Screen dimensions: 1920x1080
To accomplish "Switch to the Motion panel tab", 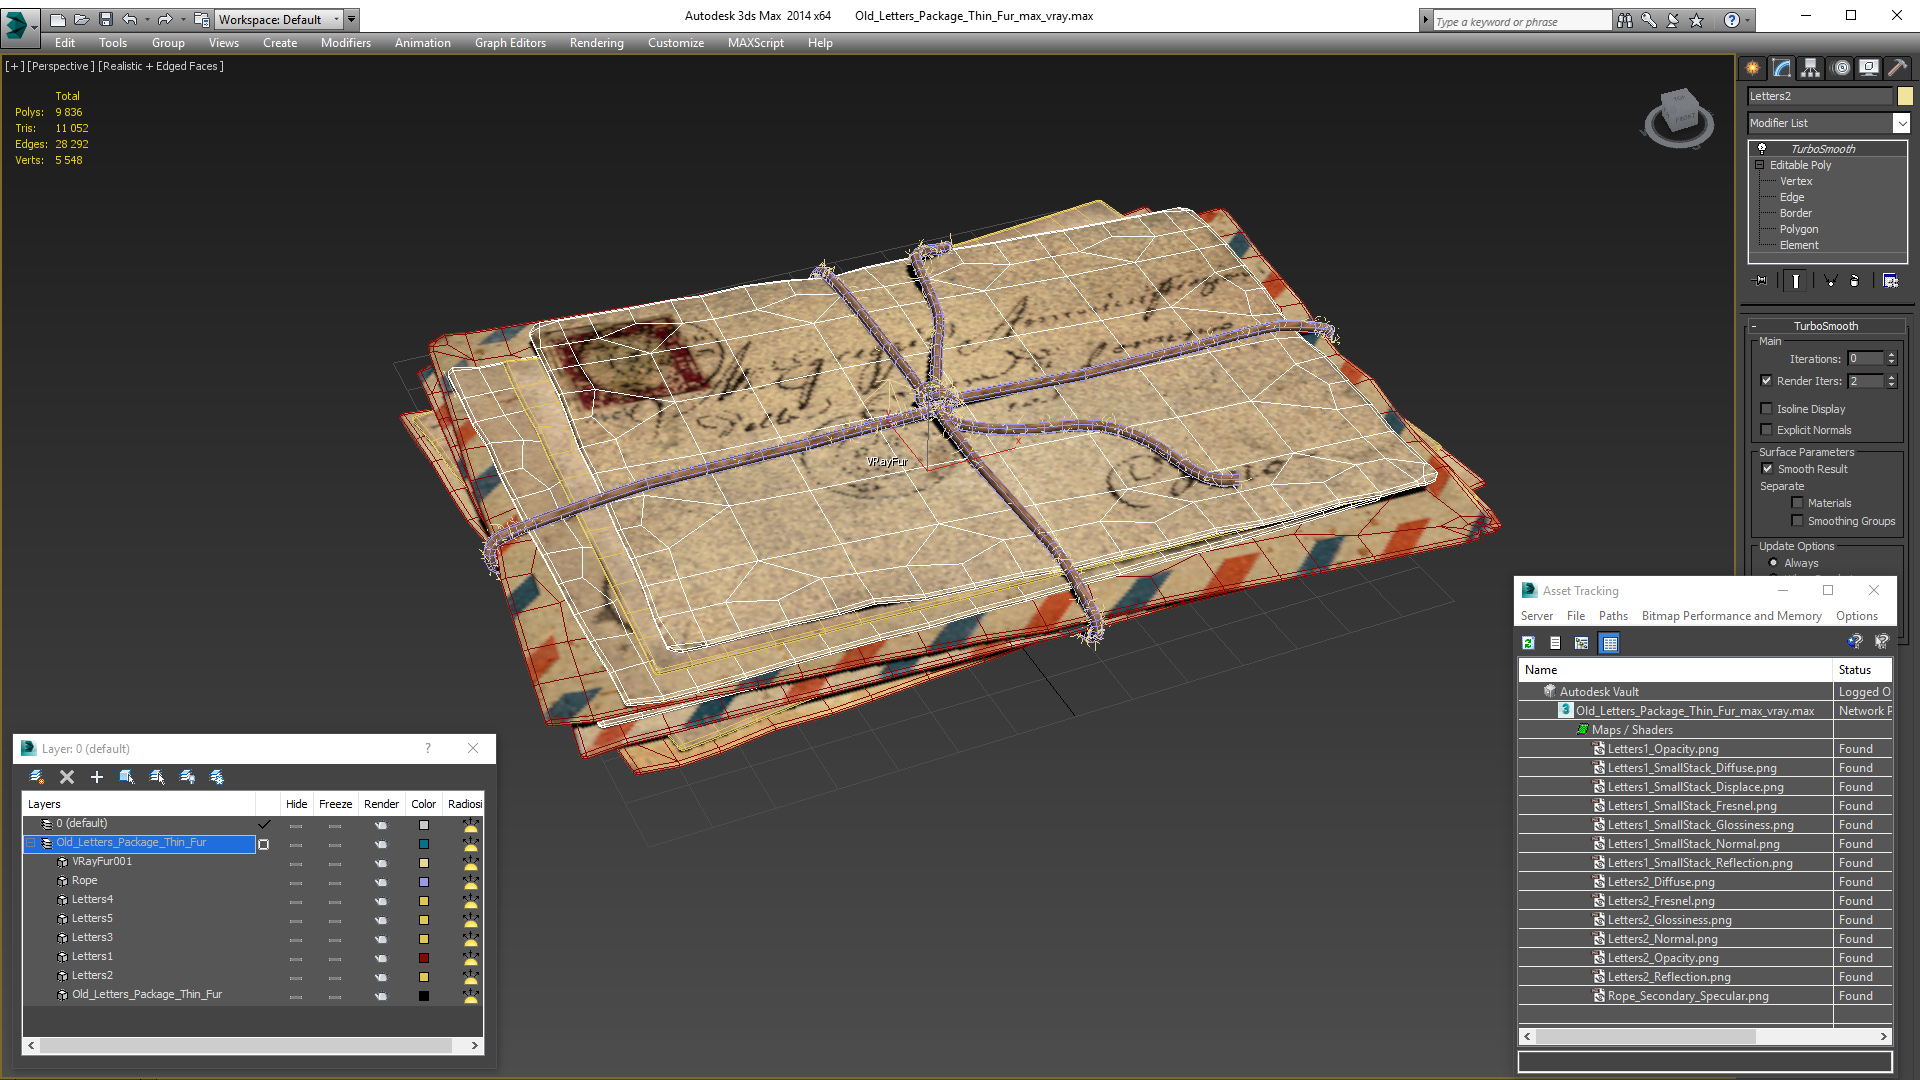I will (x=1841, y=68).
